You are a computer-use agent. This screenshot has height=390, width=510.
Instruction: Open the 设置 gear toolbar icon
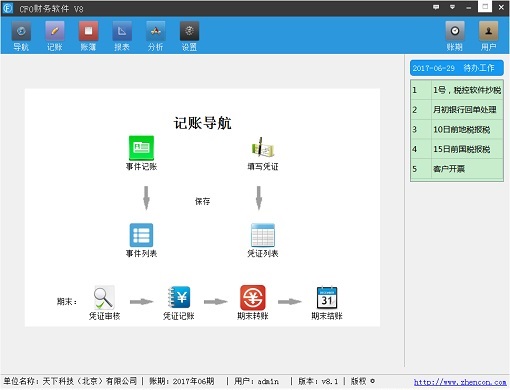tap(189, 32)
